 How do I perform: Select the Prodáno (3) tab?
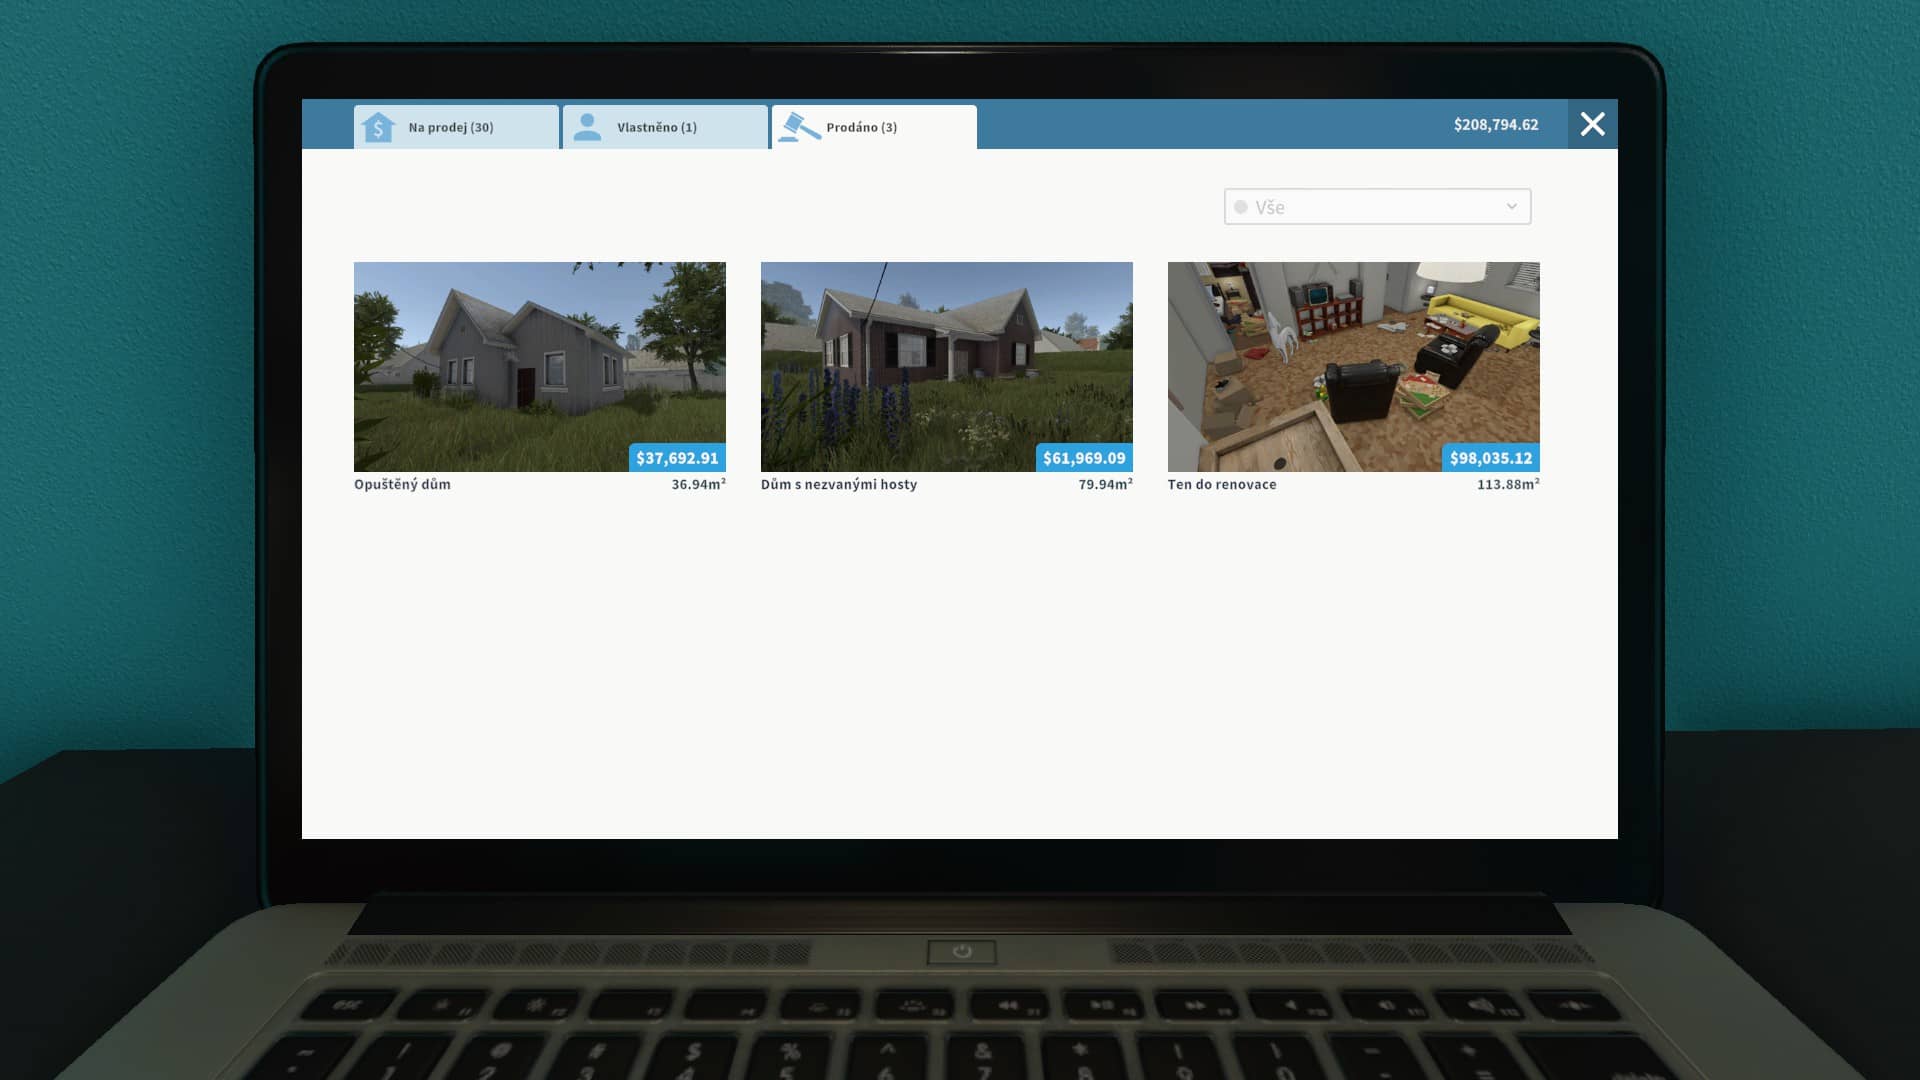[874, 127]
